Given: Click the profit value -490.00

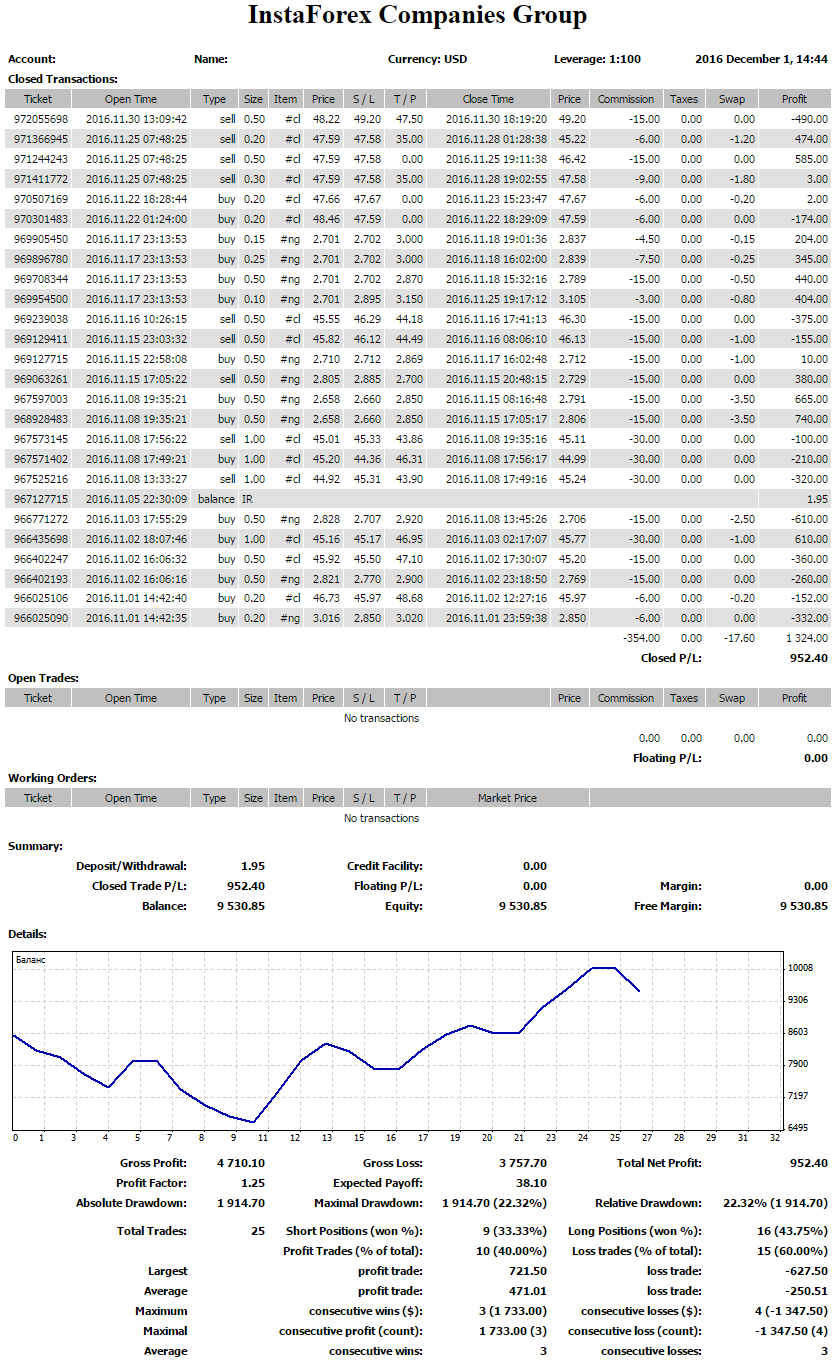Looking at the screenshot, I should 808,119.
